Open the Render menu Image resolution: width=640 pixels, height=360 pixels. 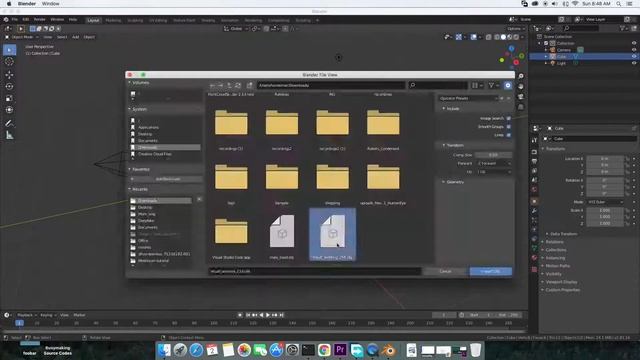coord(40,20)
